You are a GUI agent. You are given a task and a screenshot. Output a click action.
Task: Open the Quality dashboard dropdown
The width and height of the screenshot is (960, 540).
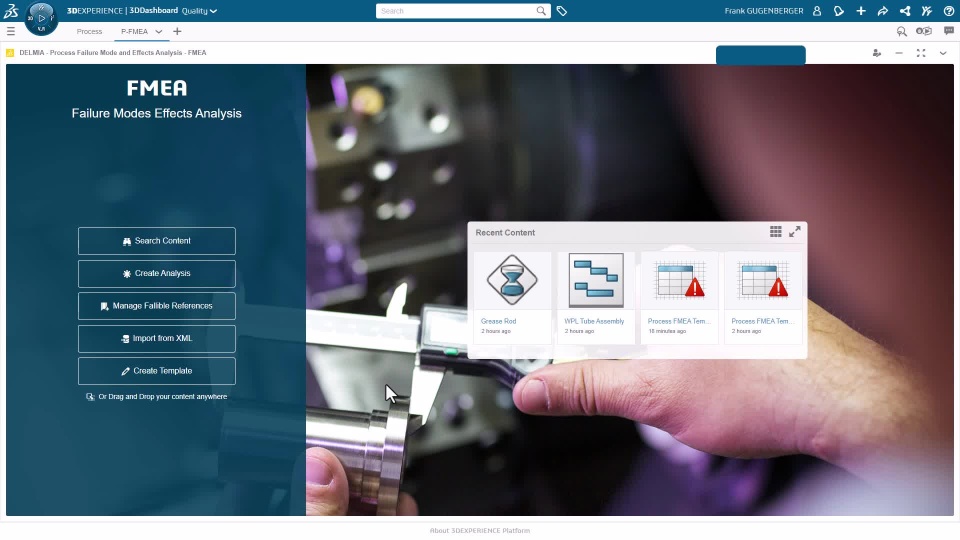pyautogui.click(x=199, y=11)
